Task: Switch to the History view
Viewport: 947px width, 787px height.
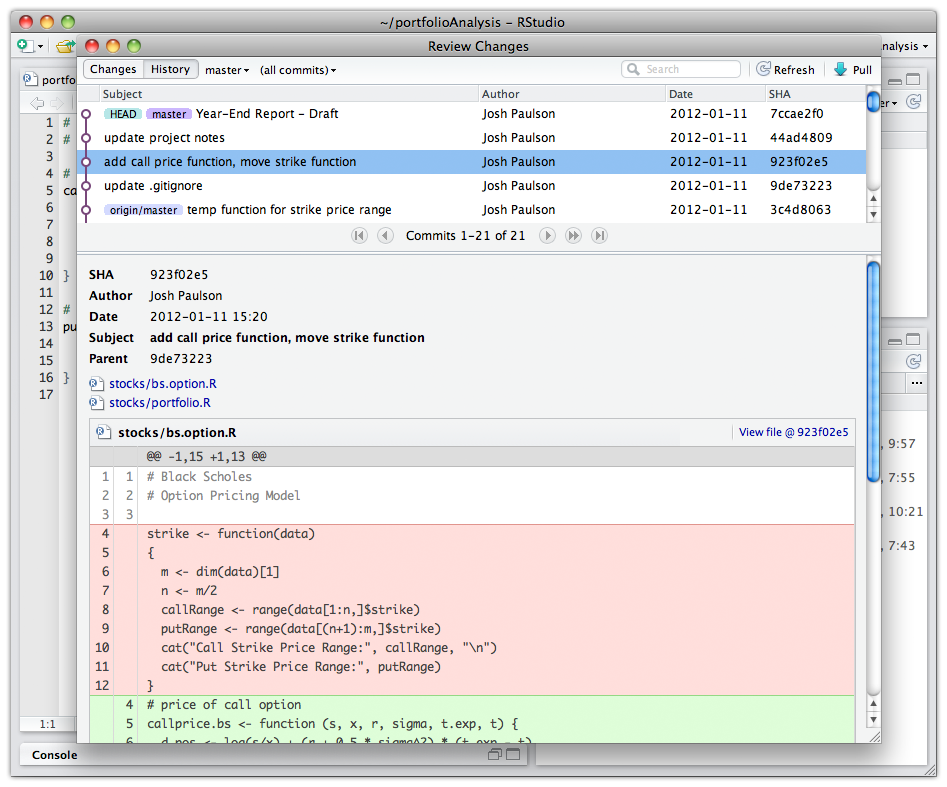Action: 170,70
